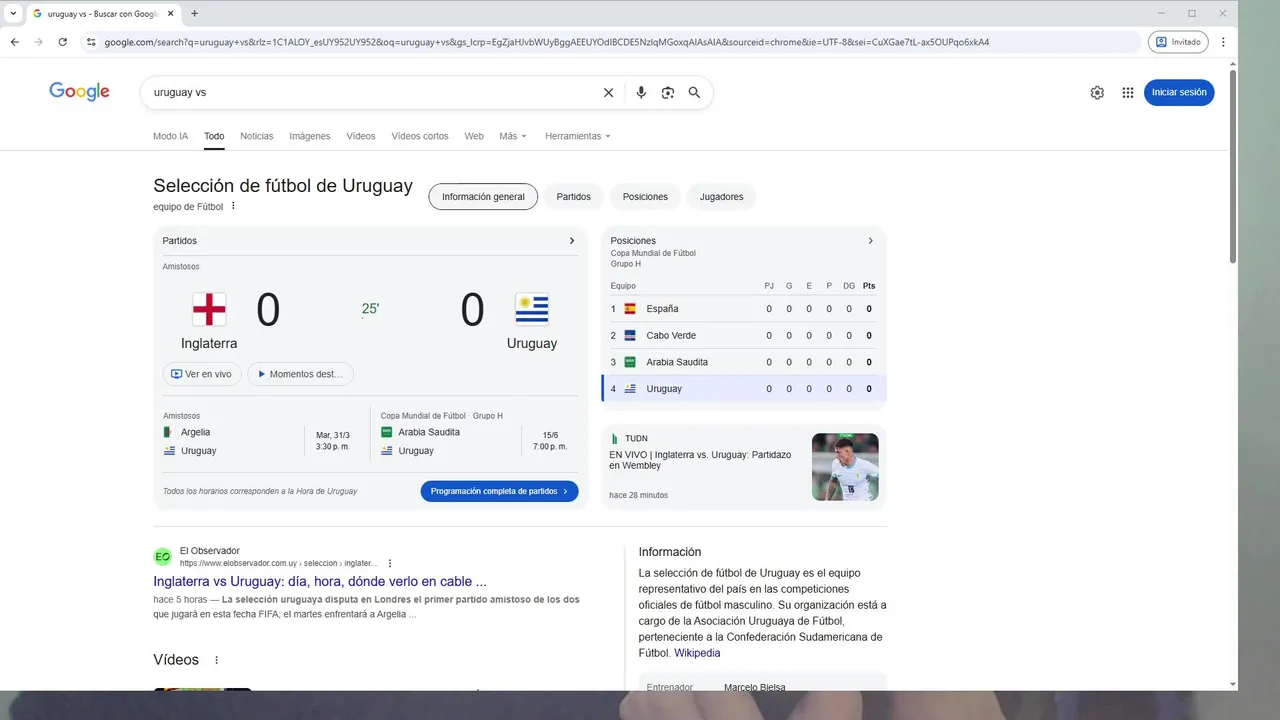Expand the Herramientas dropdown

tap(577, 136)
